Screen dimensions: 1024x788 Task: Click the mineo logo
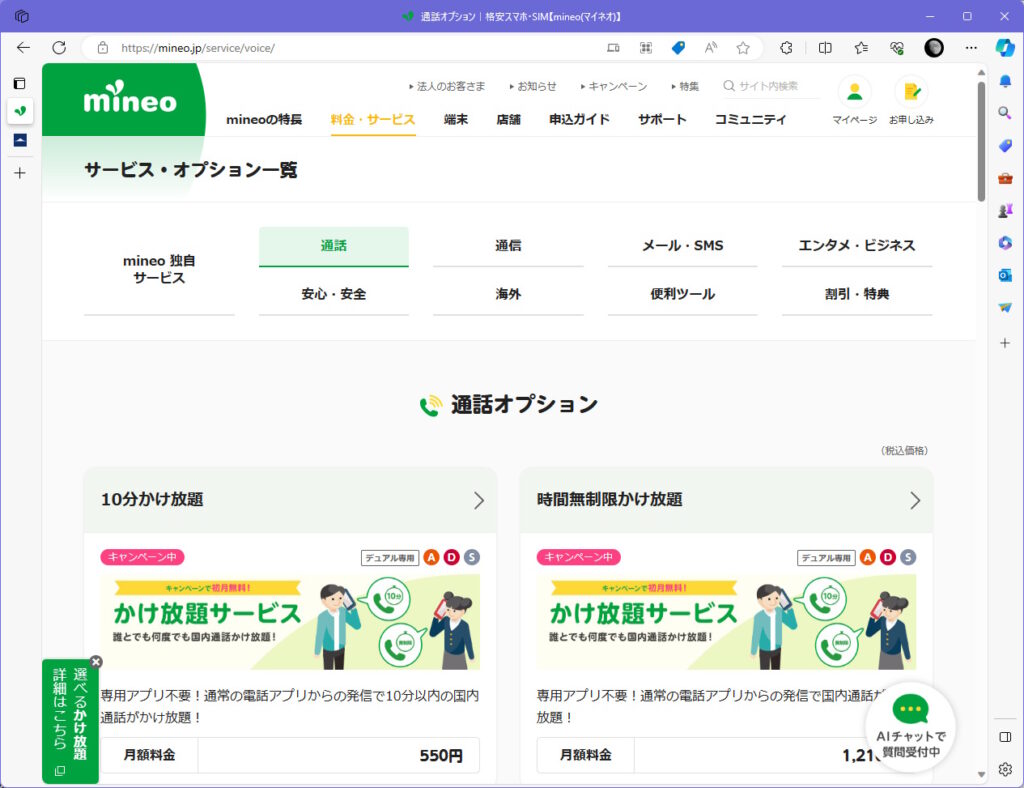pos(130,99)
